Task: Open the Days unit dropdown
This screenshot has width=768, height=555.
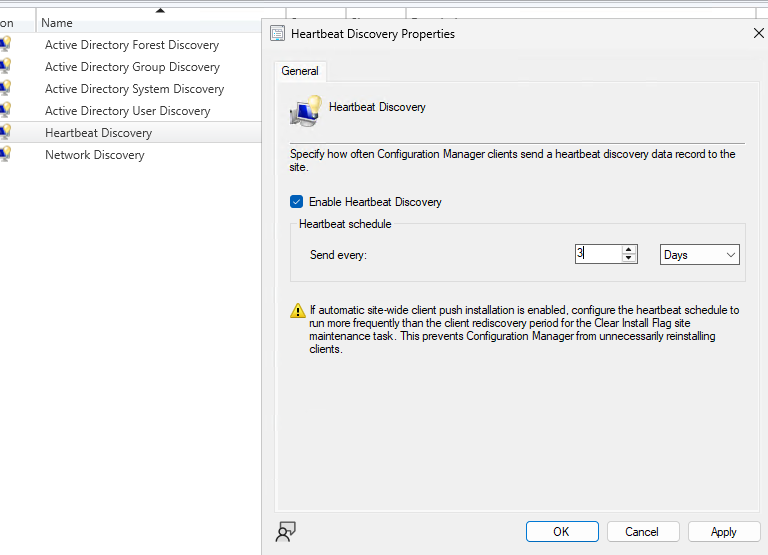Action: click(699, 255)
